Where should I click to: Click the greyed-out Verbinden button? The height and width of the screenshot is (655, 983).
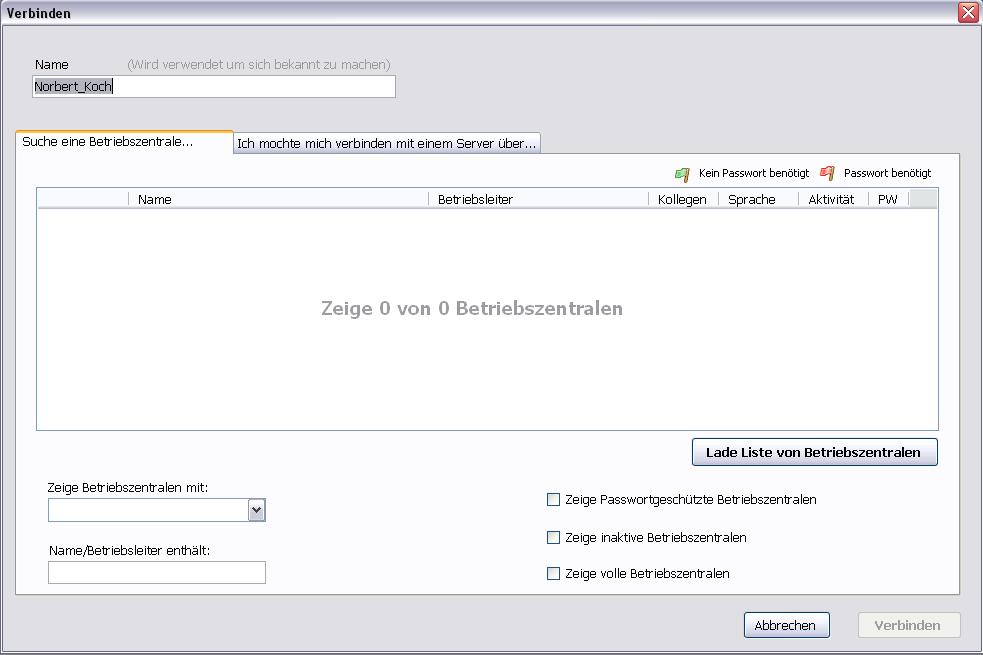[x=908, y=626]
